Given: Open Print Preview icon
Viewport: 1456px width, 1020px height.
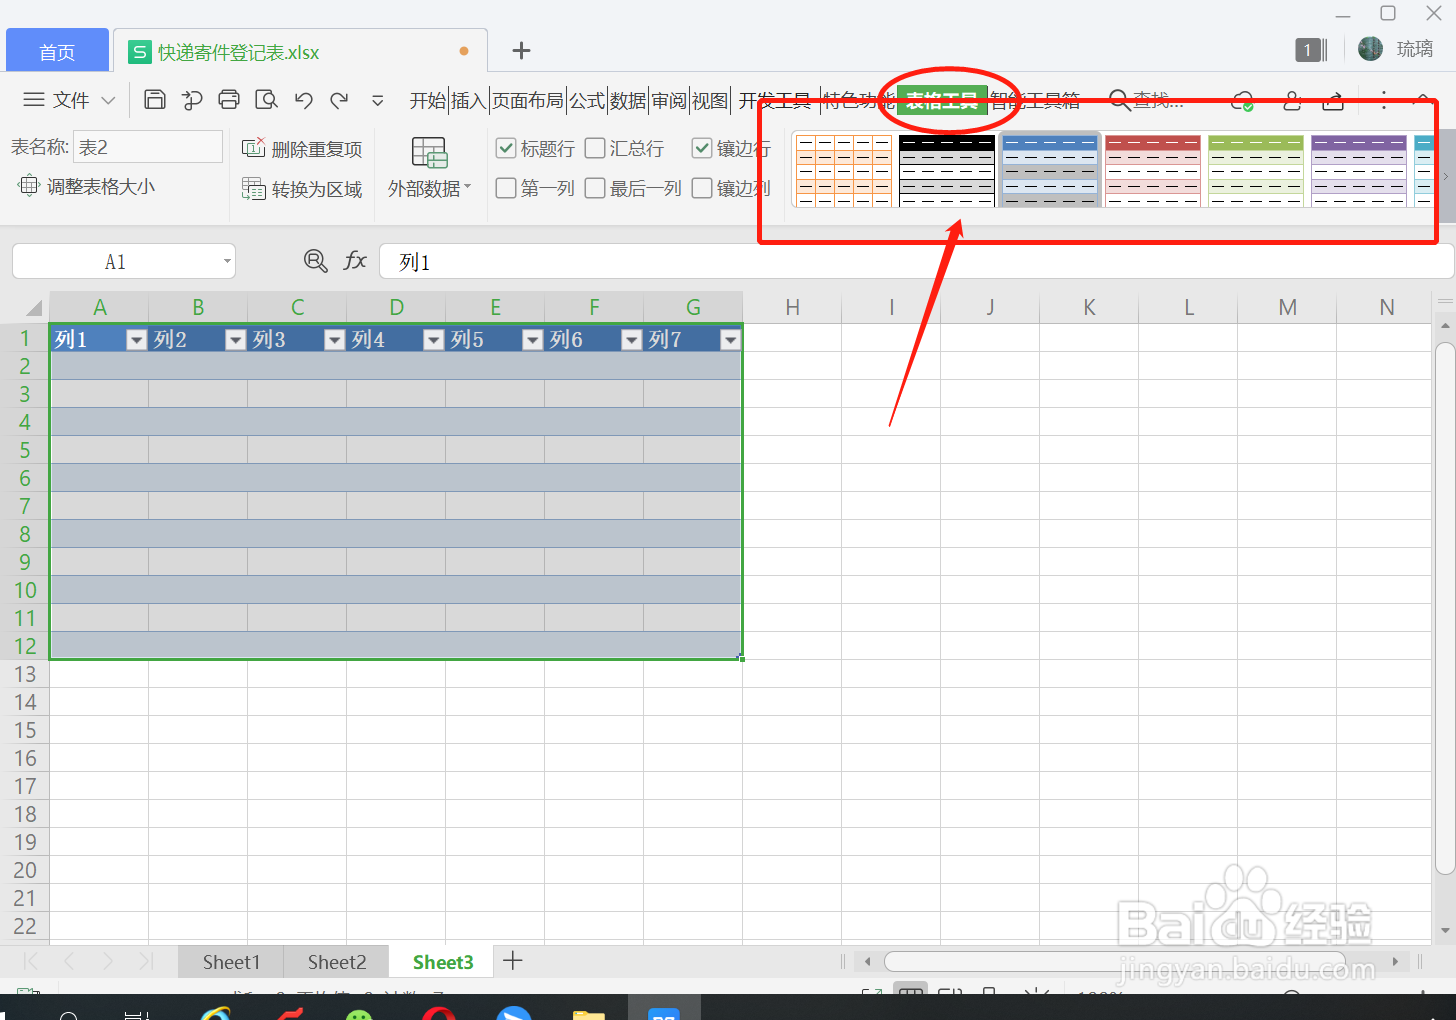Looking at the screenshot, I should tap(266, 99).
